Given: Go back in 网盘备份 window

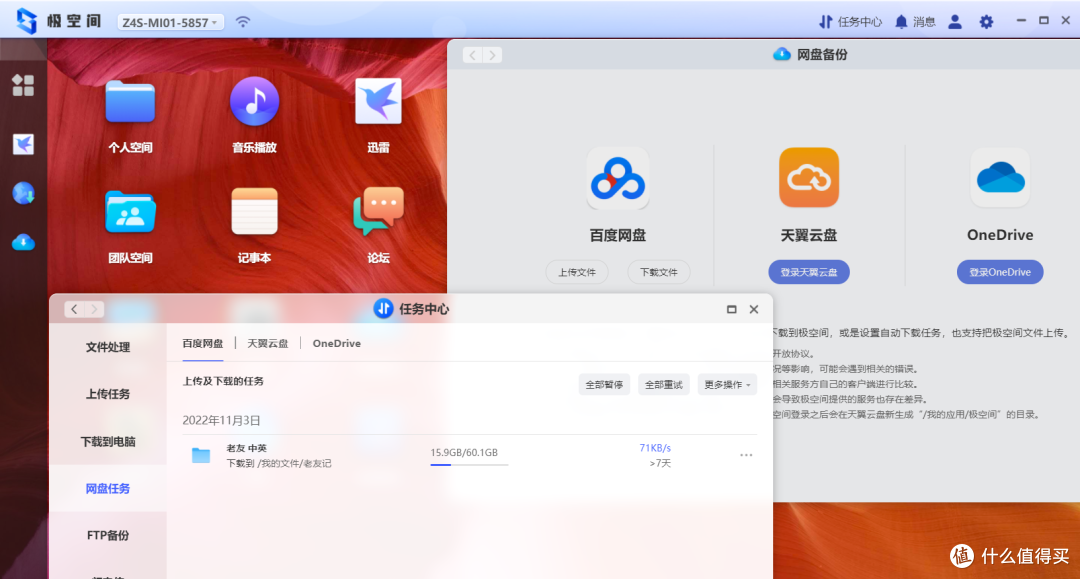Looking at the screenshot, I should 472,55.
